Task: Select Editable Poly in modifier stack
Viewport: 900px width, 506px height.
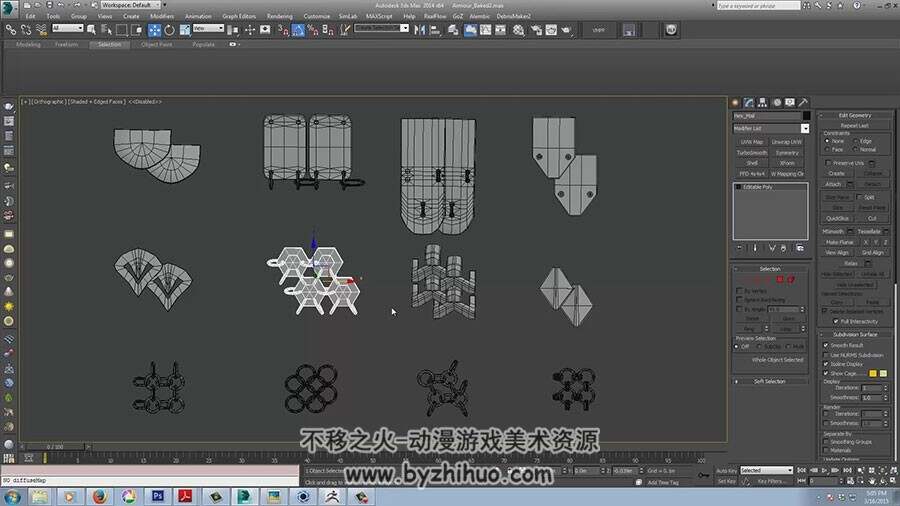Action: pos(758,187)
